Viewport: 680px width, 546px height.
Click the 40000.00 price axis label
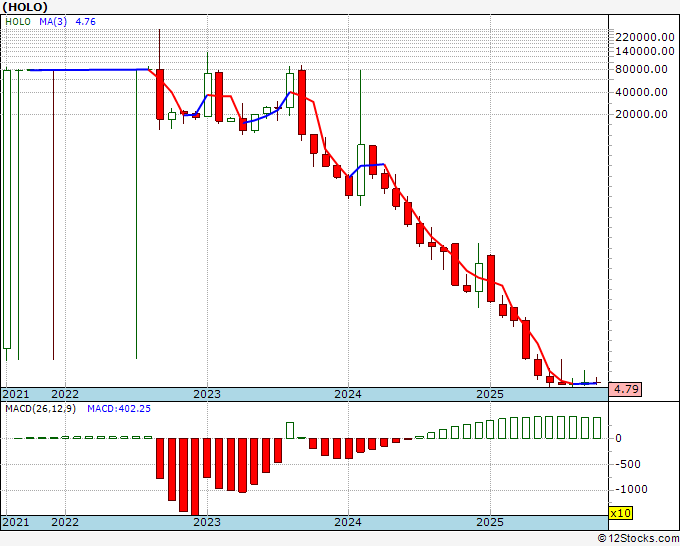point(641,92)
